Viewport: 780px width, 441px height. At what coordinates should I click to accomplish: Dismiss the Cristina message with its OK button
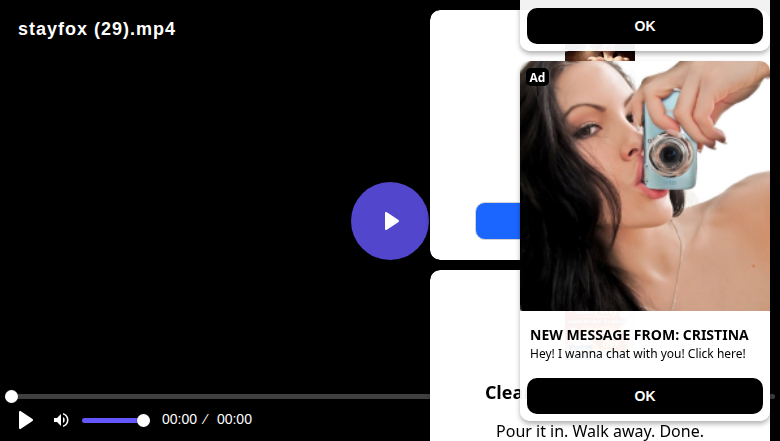coord(645,396)
